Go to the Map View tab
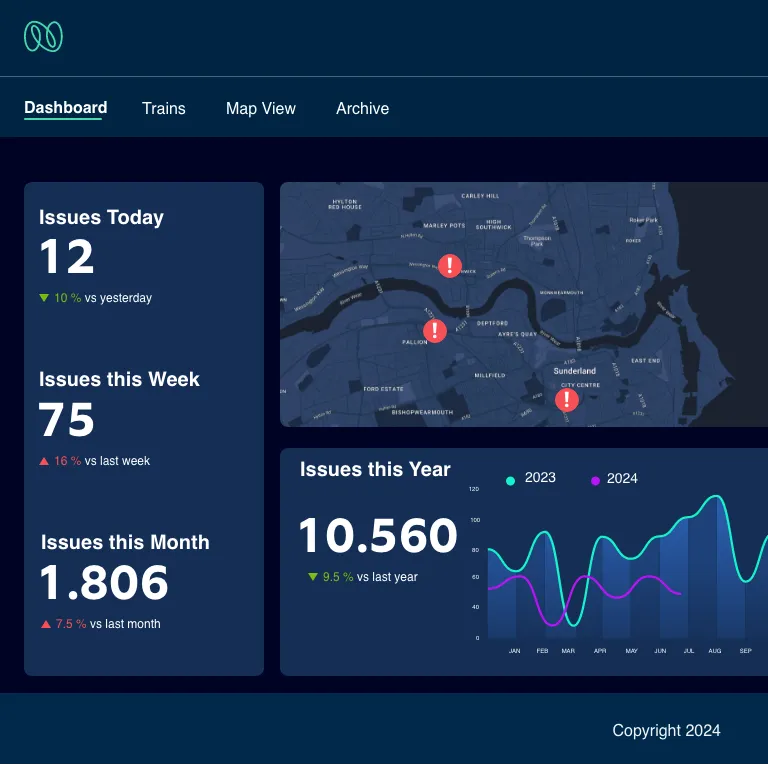 (261, 108)
